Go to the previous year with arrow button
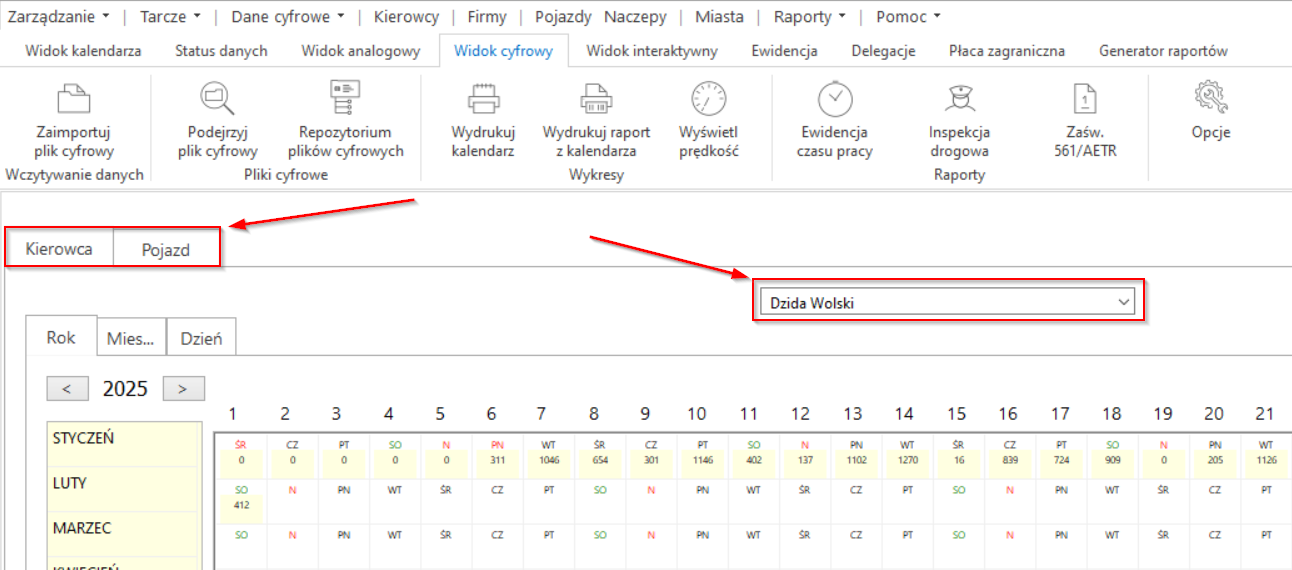The height and width of the screenshot is (570, 1292). [x=67, y=389]
